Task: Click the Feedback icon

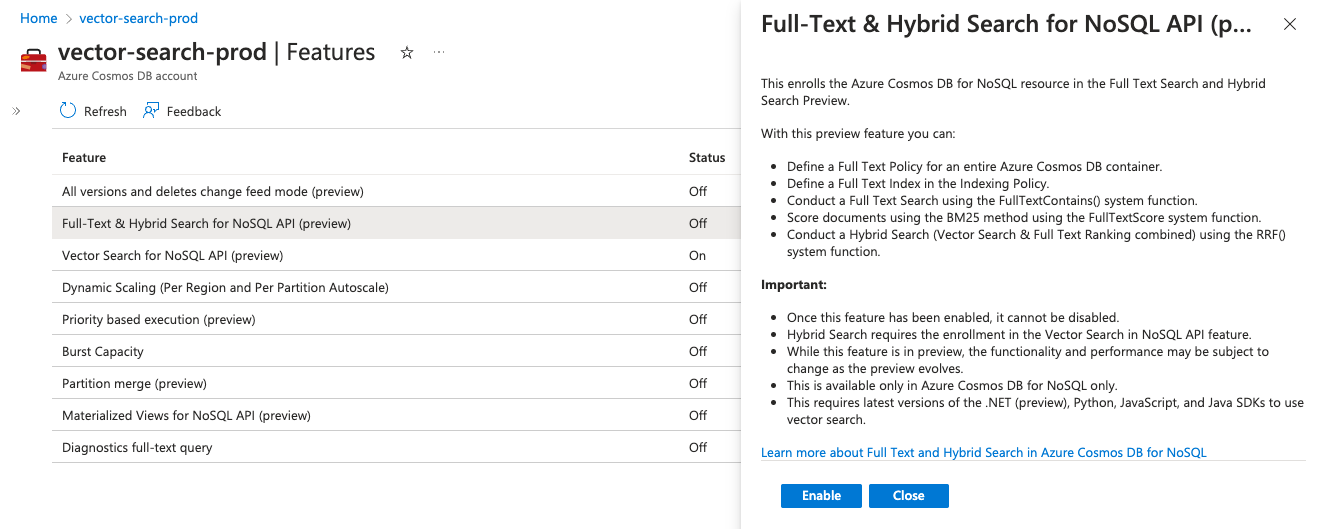Action: point(151,111)
